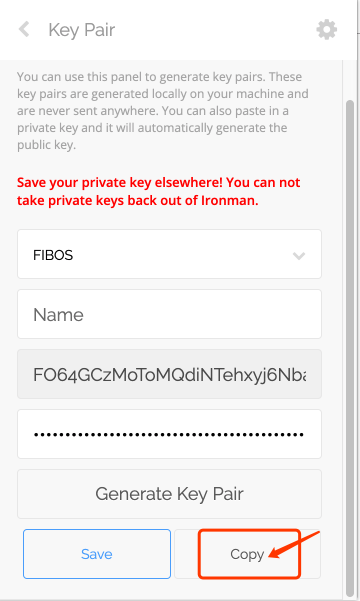Click the Generate Key Pair button
The image size is (360, 601).
coord(169,494)
